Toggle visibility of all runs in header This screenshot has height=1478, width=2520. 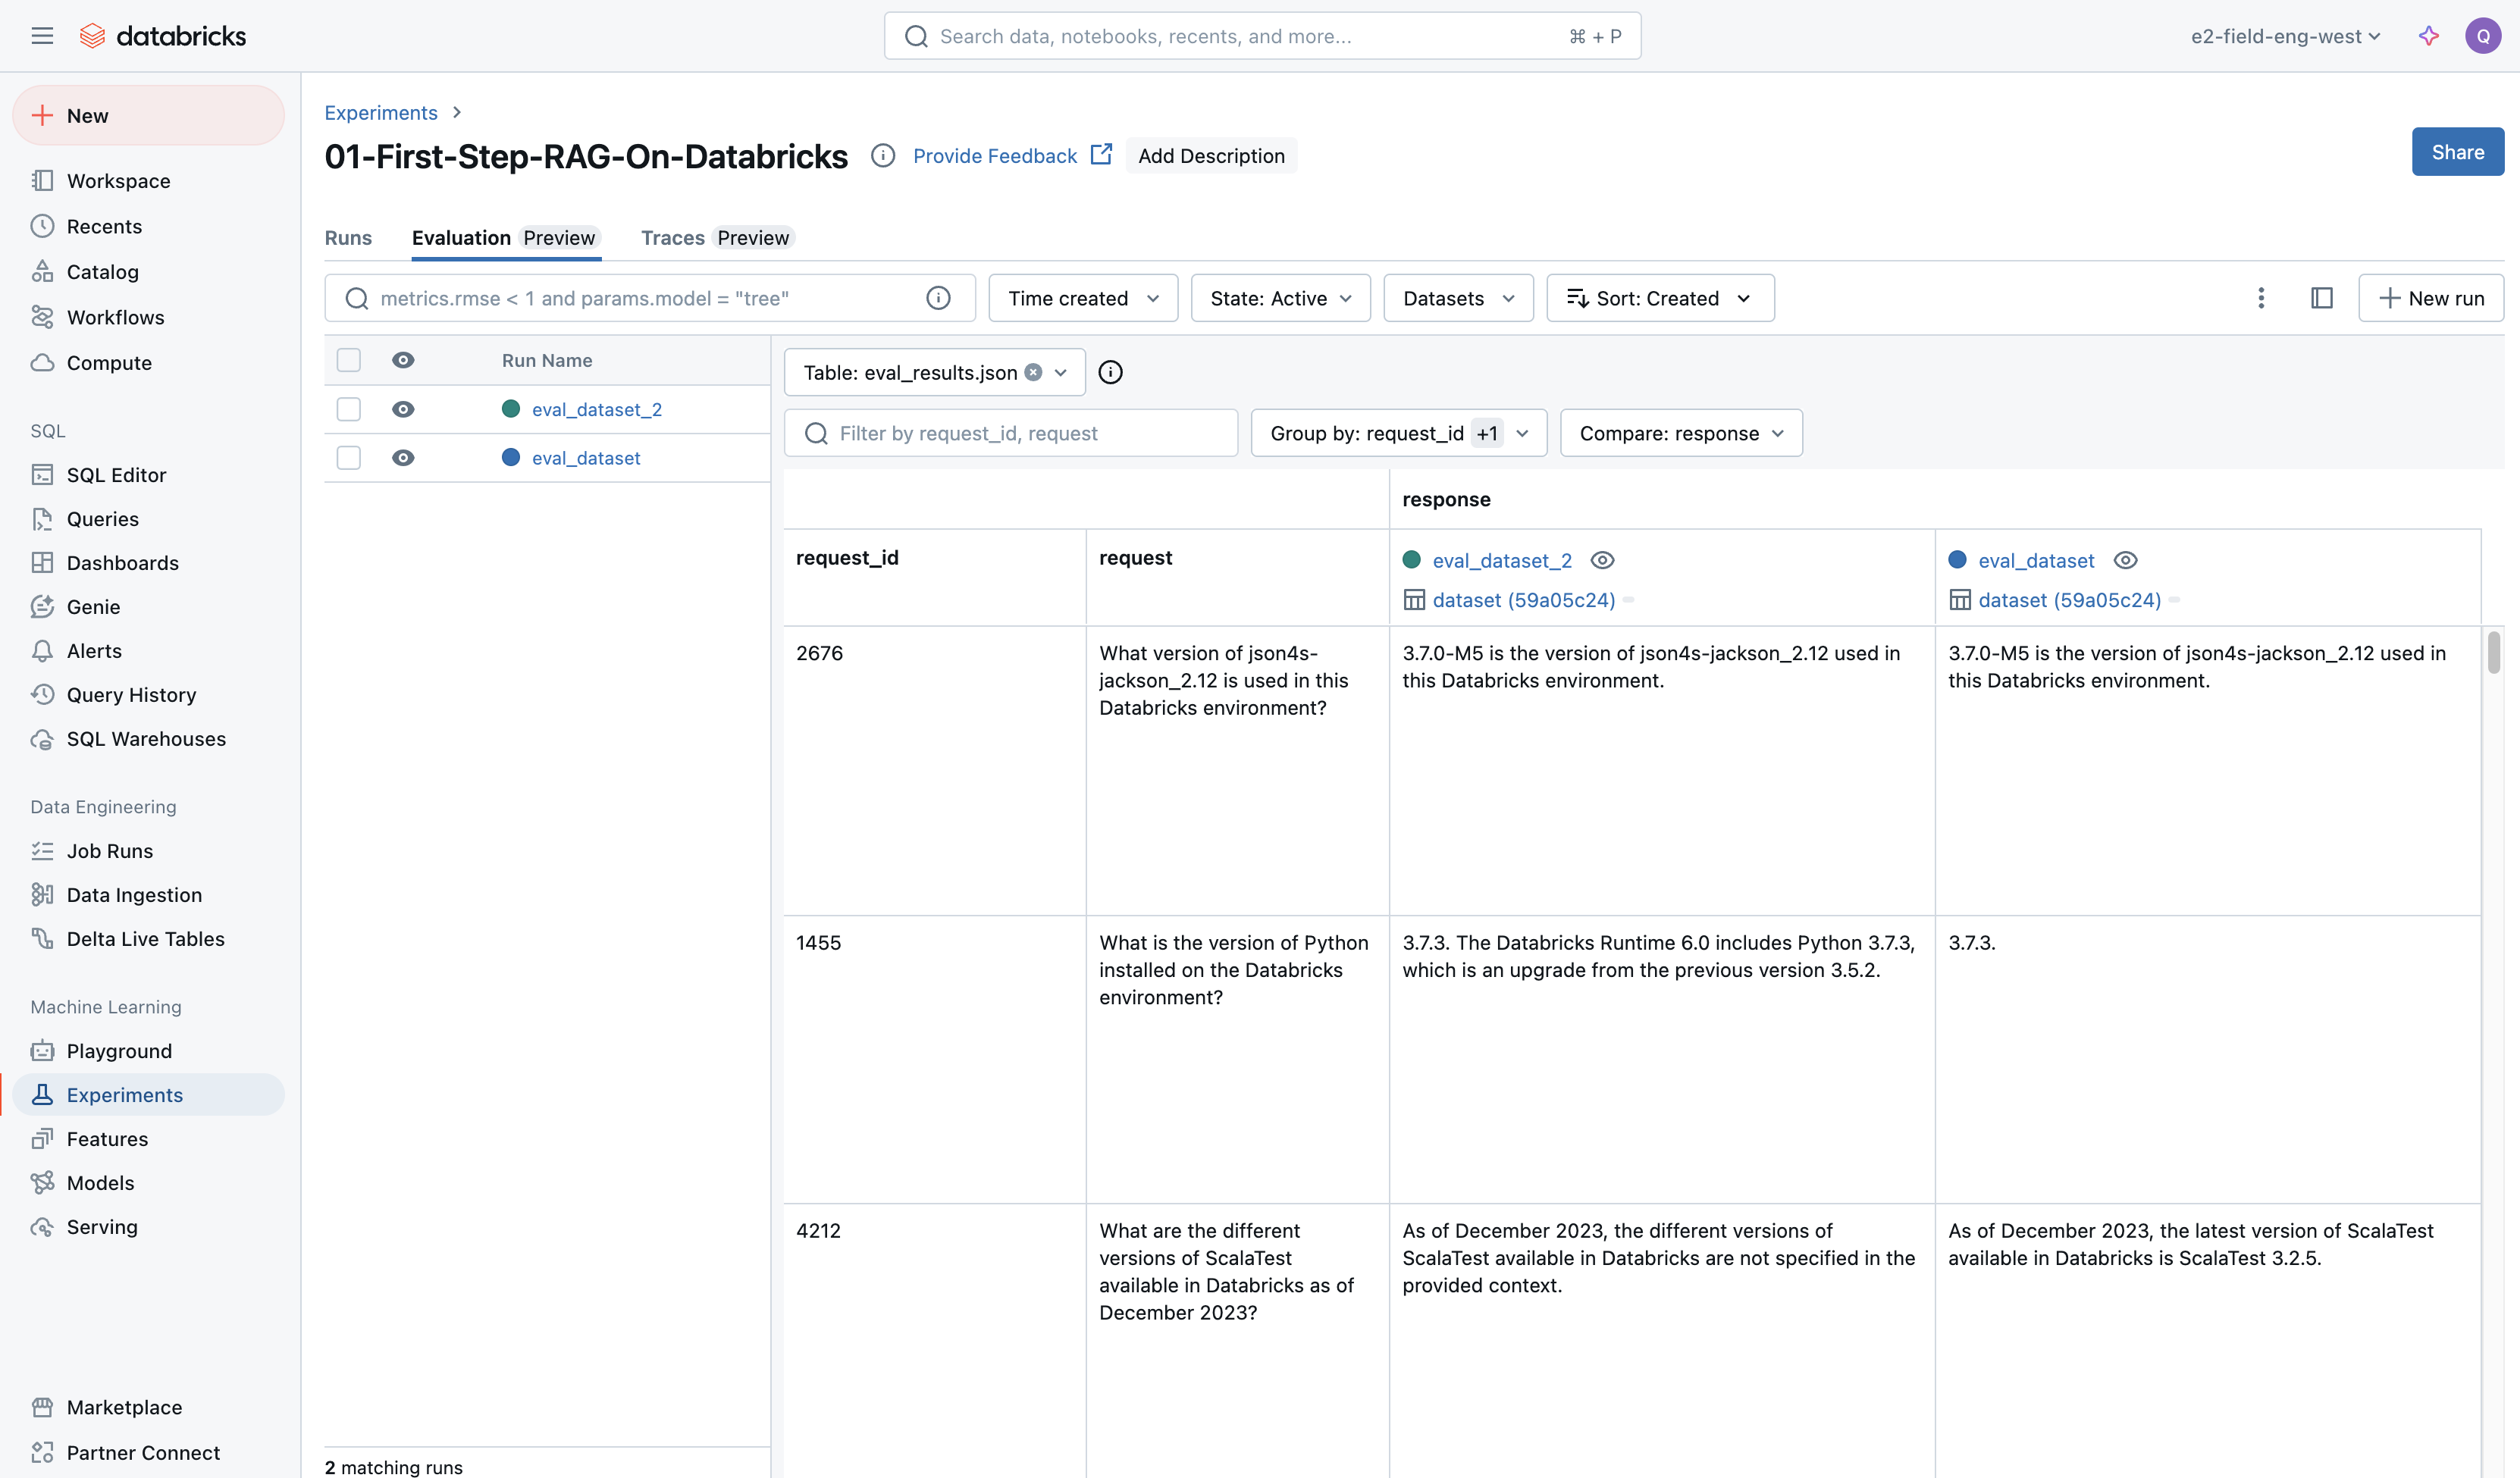[x=403, y=360]
